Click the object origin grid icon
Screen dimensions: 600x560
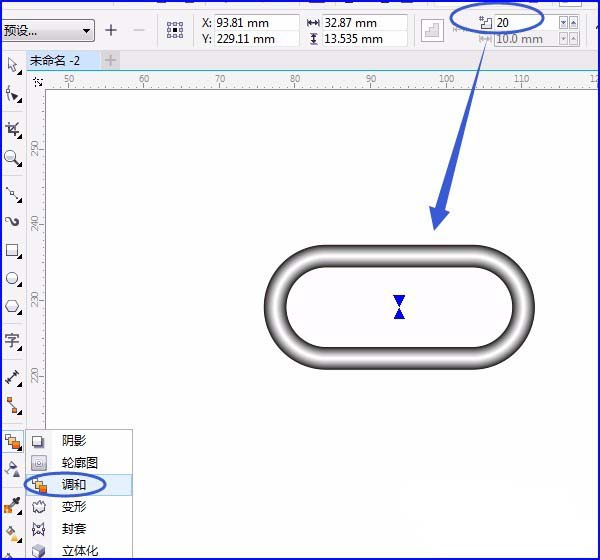point(175,30)
